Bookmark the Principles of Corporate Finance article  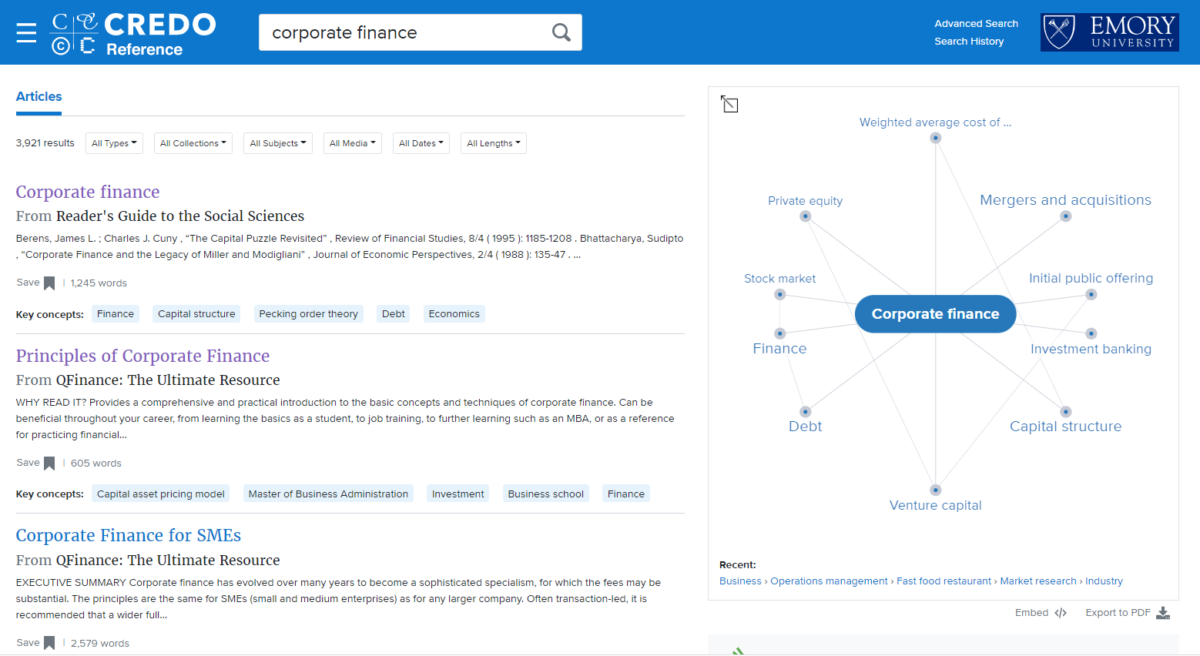pyautogui.click(x=49, y=463)
